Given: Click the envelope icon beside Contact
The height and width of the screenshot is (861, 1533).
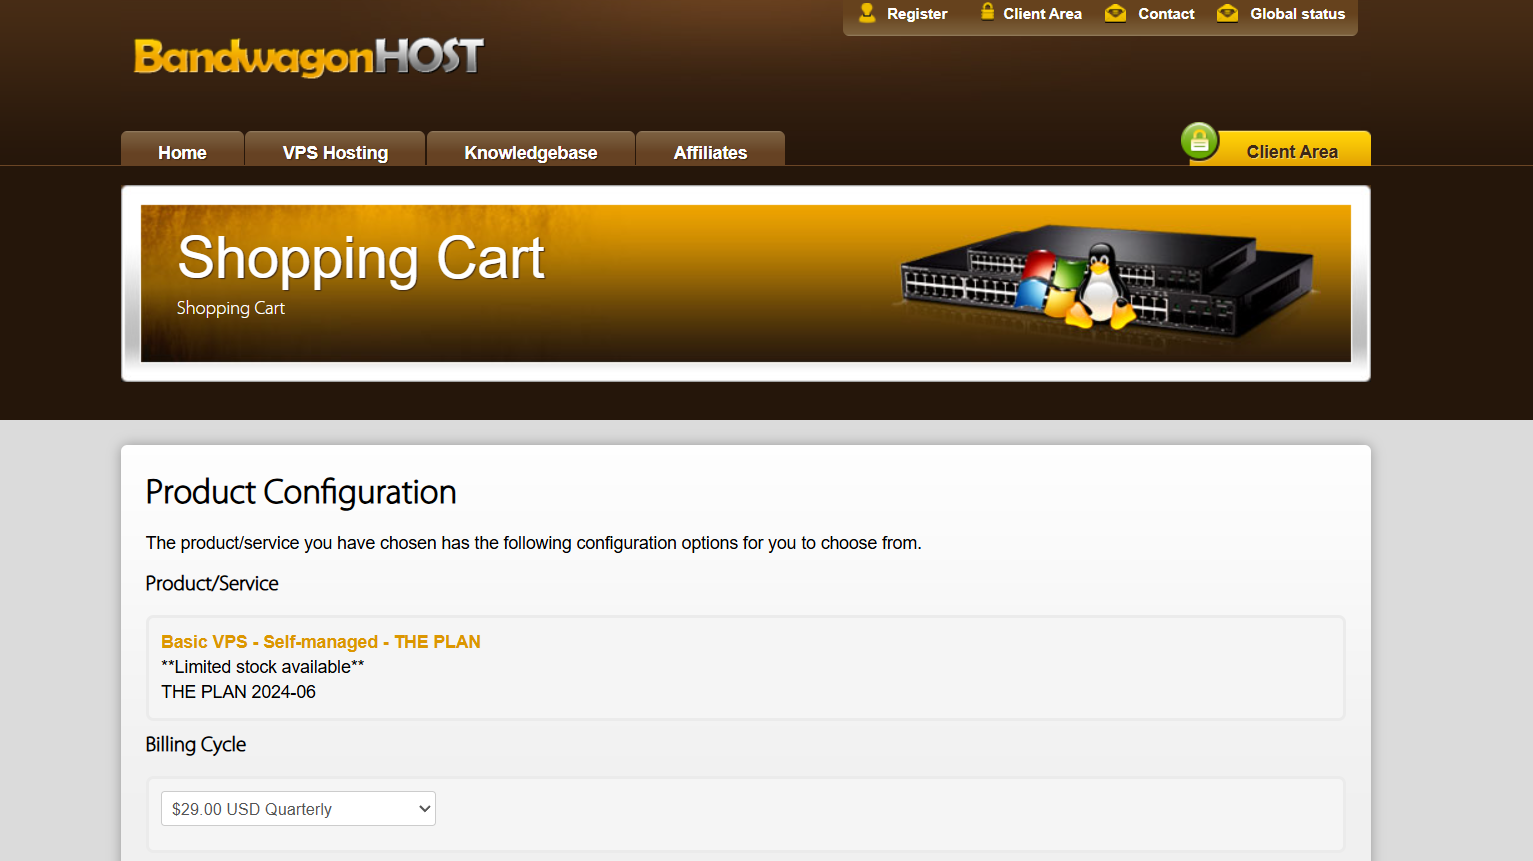Looking at the screenshot, I should pos(1115,13).
